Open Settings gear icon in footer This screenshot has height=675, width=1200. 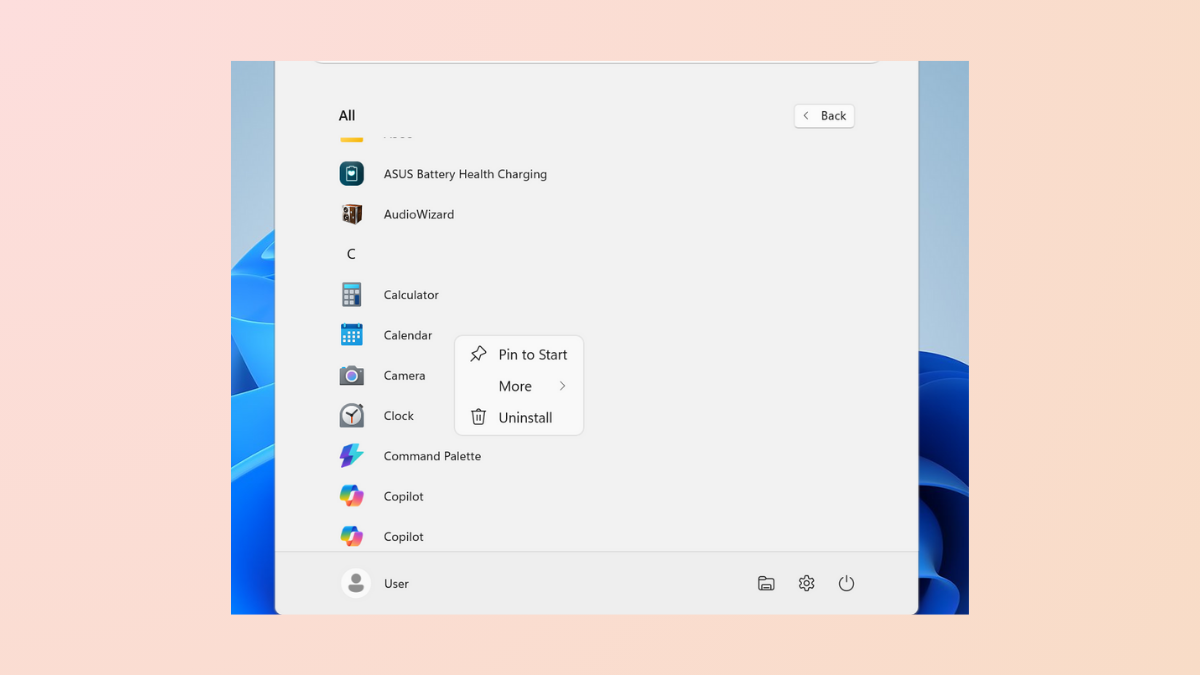806,583
